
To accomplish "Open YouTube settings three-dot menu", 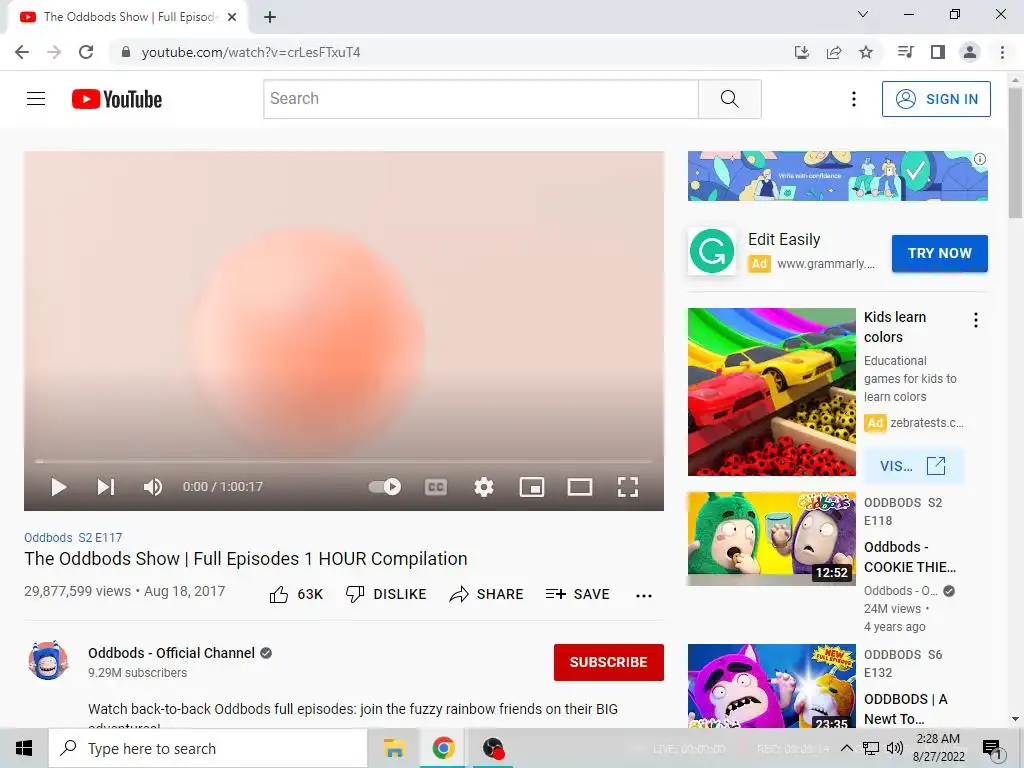I will tap(854, 99).
